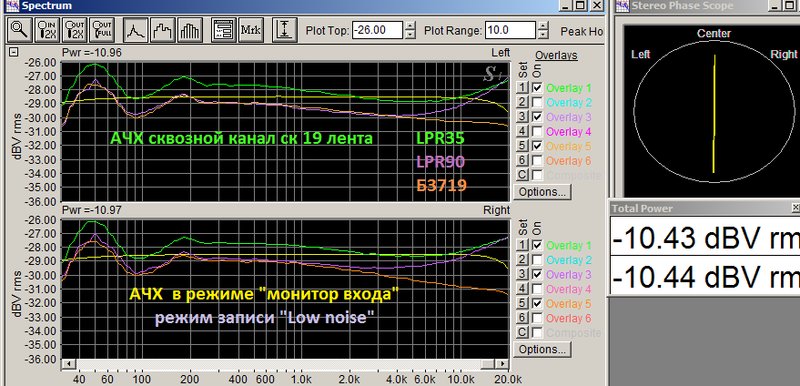Click the horizontal scrollbar left arrow
This screenshot has height=386, width=800.
click(68, 364)
